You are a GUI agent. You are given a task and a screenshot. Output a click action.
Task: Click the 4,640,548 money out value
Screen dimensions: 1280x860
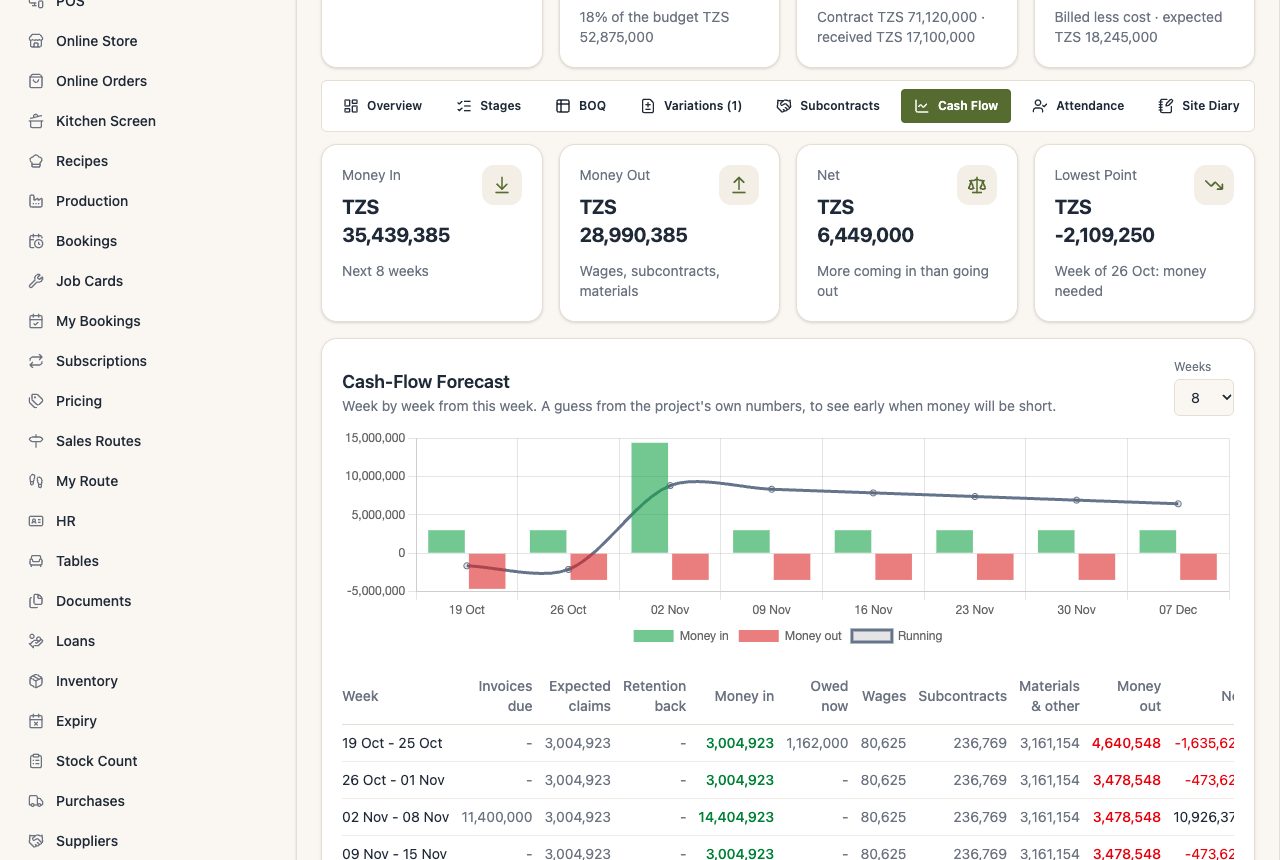point(1126,743)
